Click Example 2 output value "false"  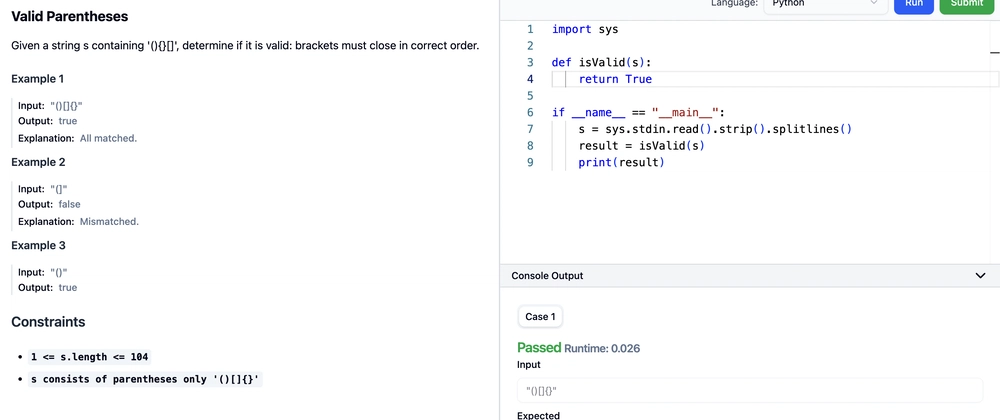click(x=70, y=204)
